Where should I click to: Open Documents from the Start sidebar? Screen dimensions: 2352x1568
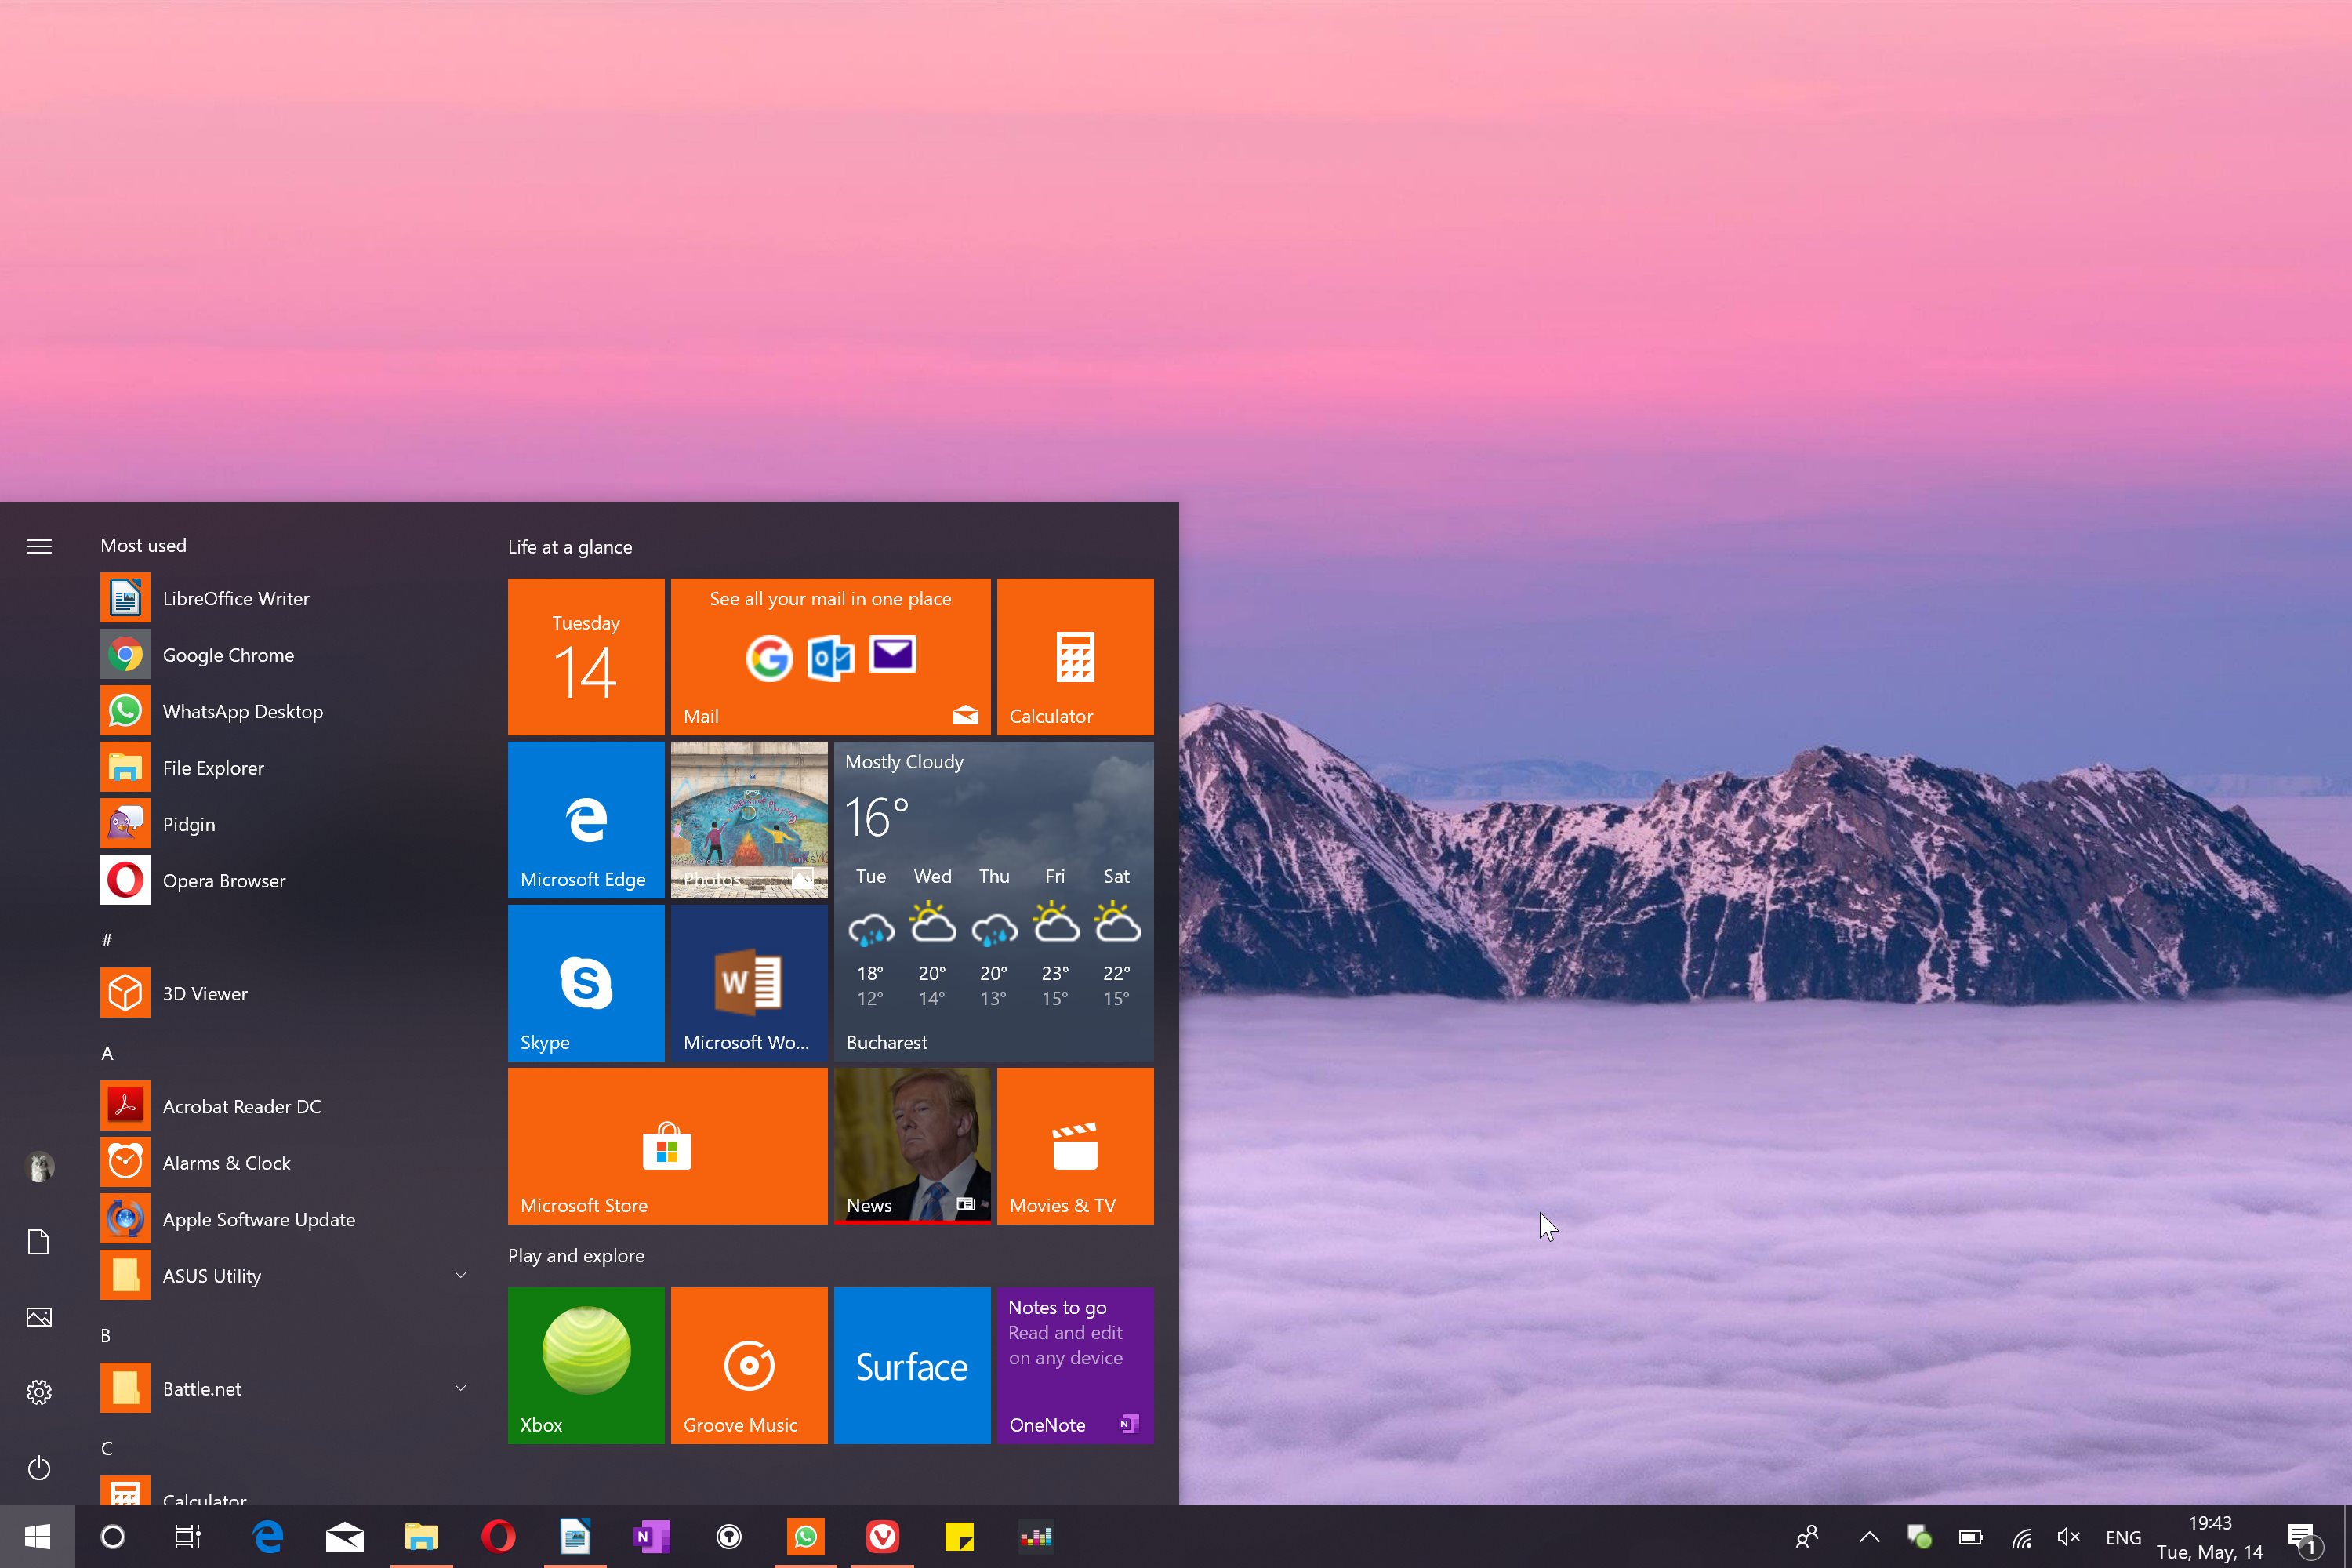point(39,1242)
